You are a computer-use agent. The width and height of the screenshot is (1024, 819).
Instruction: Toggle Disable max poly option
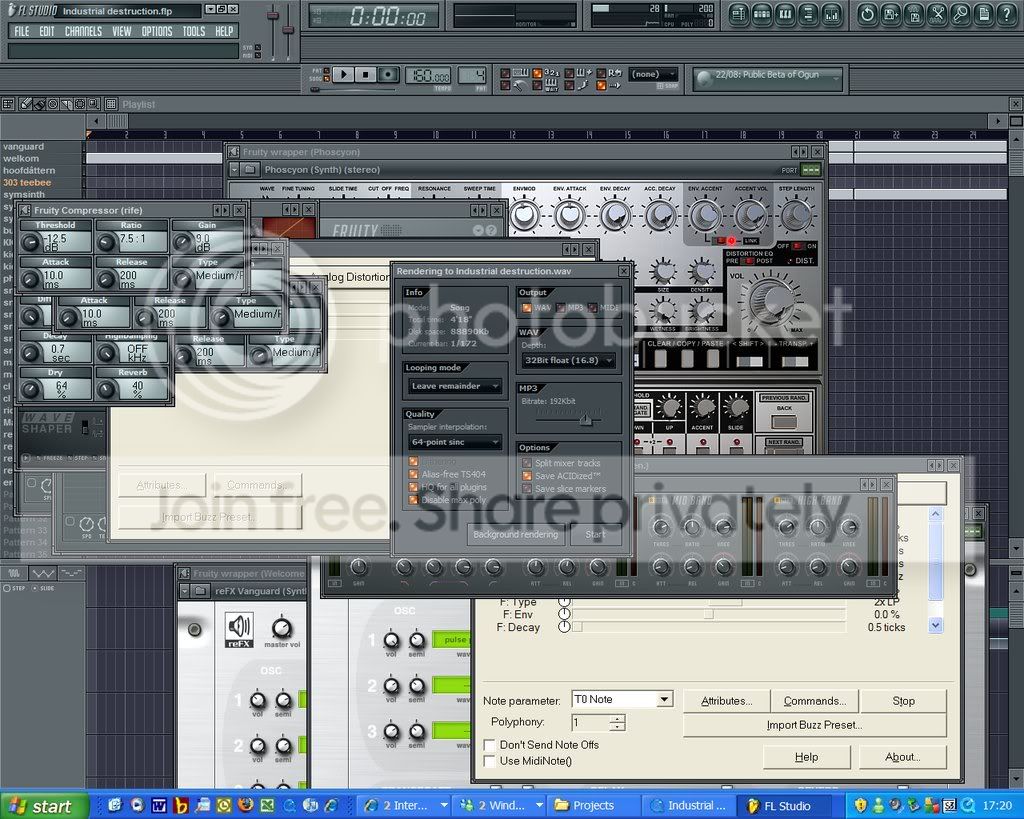pyautogui.click(x=413, y=500)
